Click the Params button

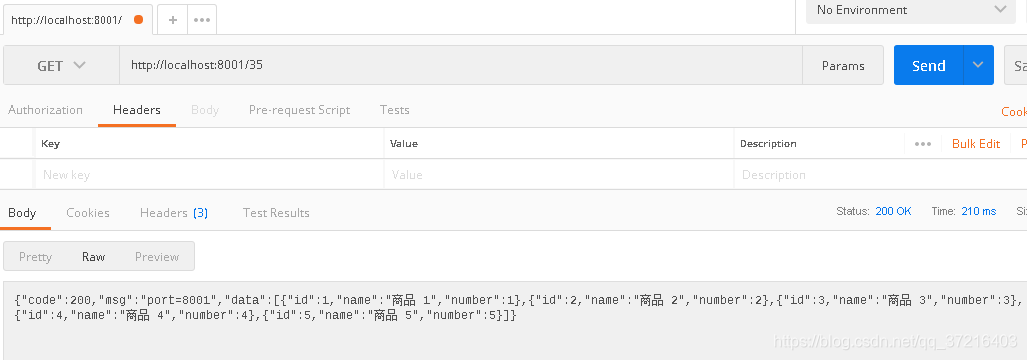pos(843,65)
